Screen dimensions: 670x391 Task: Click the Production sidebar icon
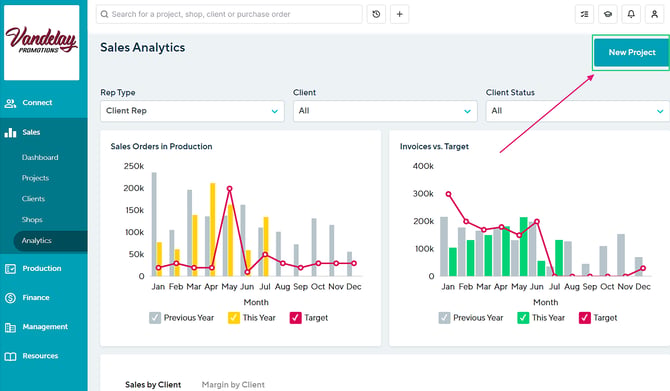tap(10, 269)
